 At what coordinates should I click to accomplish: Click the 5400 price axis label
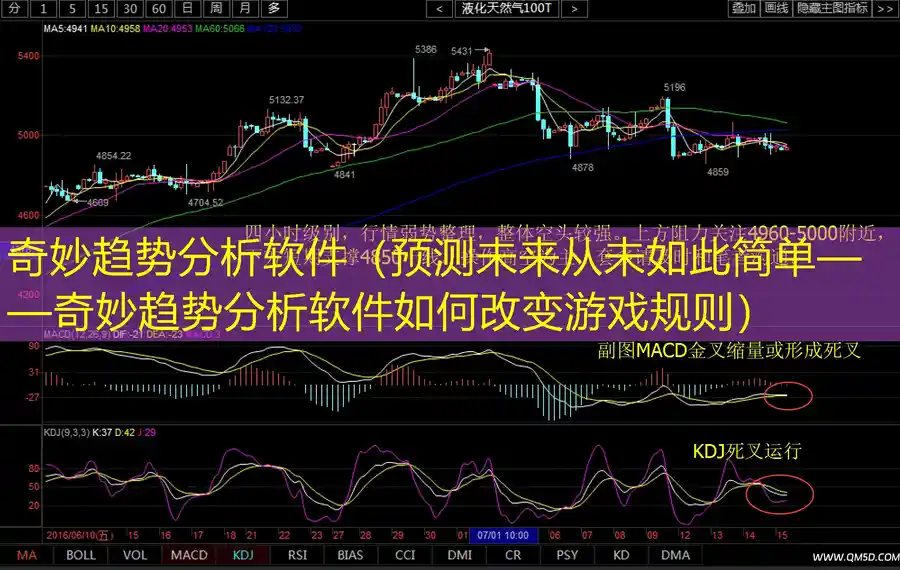point(29,56)
